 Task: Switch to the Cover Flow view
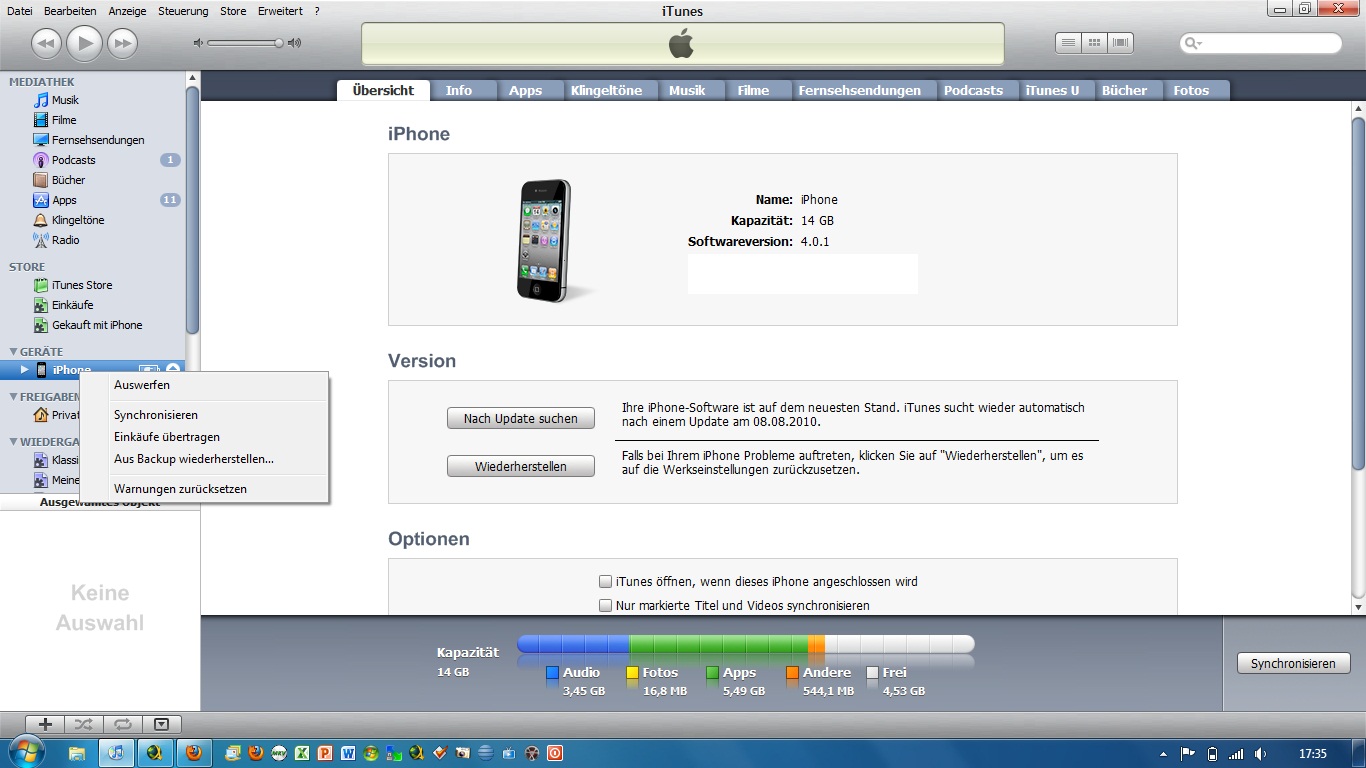(1120, 43)
